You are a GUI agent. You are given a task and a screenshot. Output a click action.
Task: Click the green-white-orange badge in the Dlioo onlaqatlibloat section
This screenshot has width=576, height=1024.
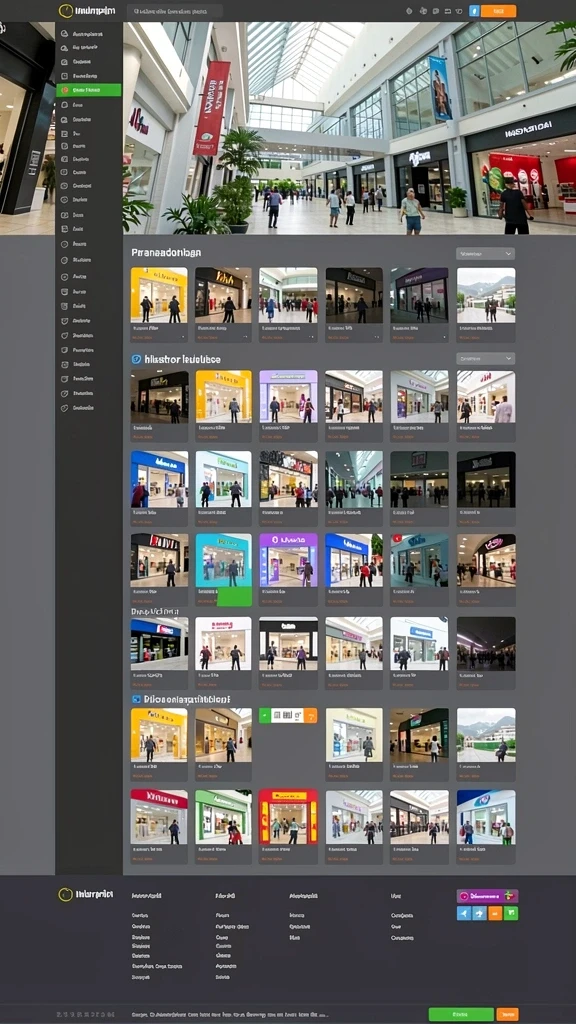coord(288,715)
